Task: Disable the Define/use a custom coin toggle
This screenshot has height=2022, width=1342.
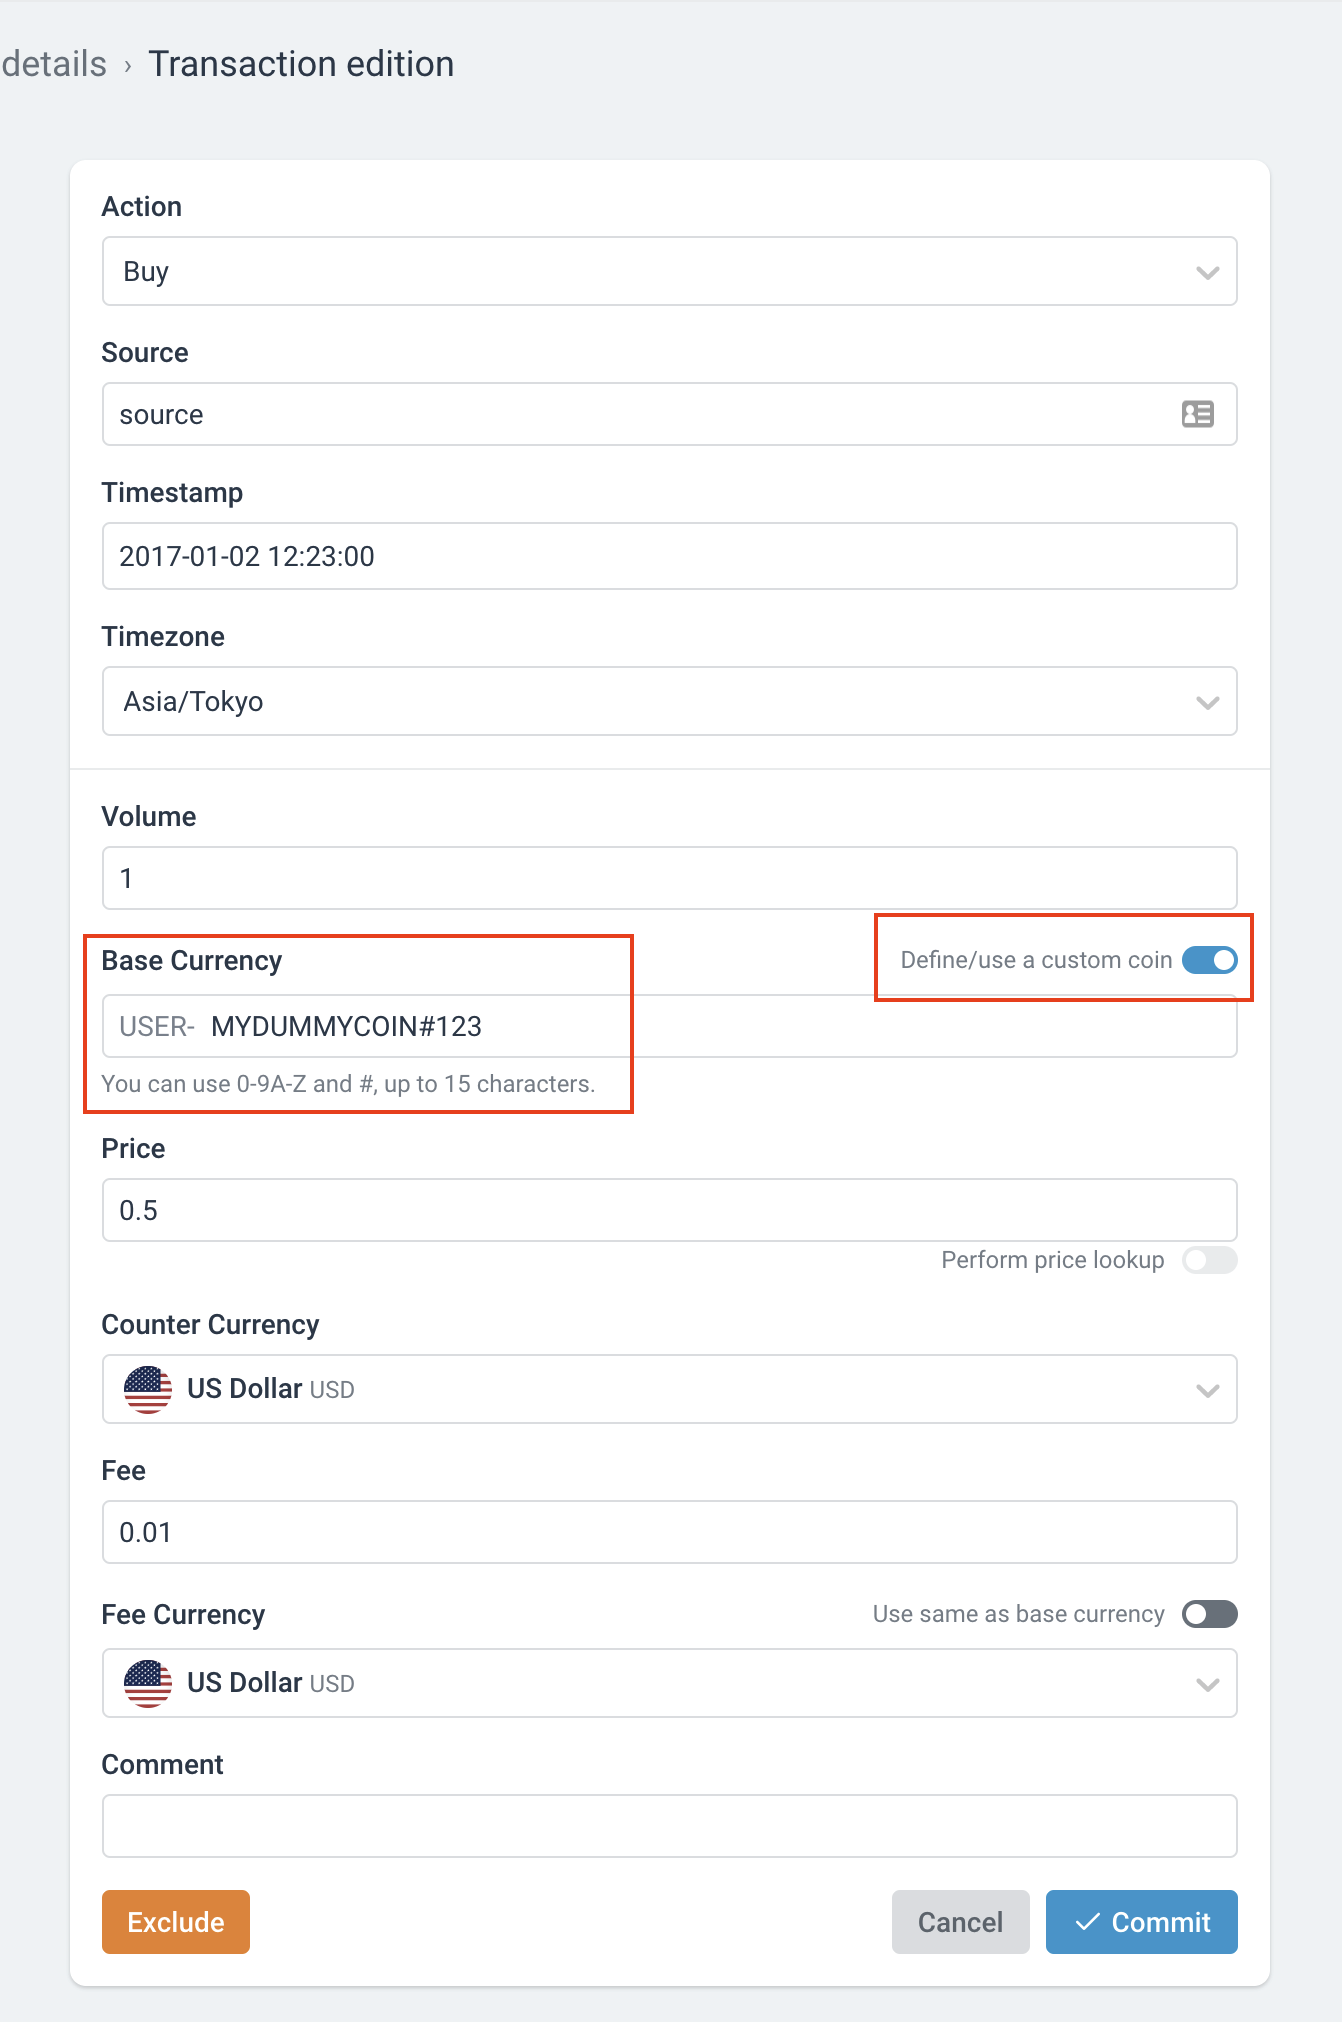Action: [1209, 960]
